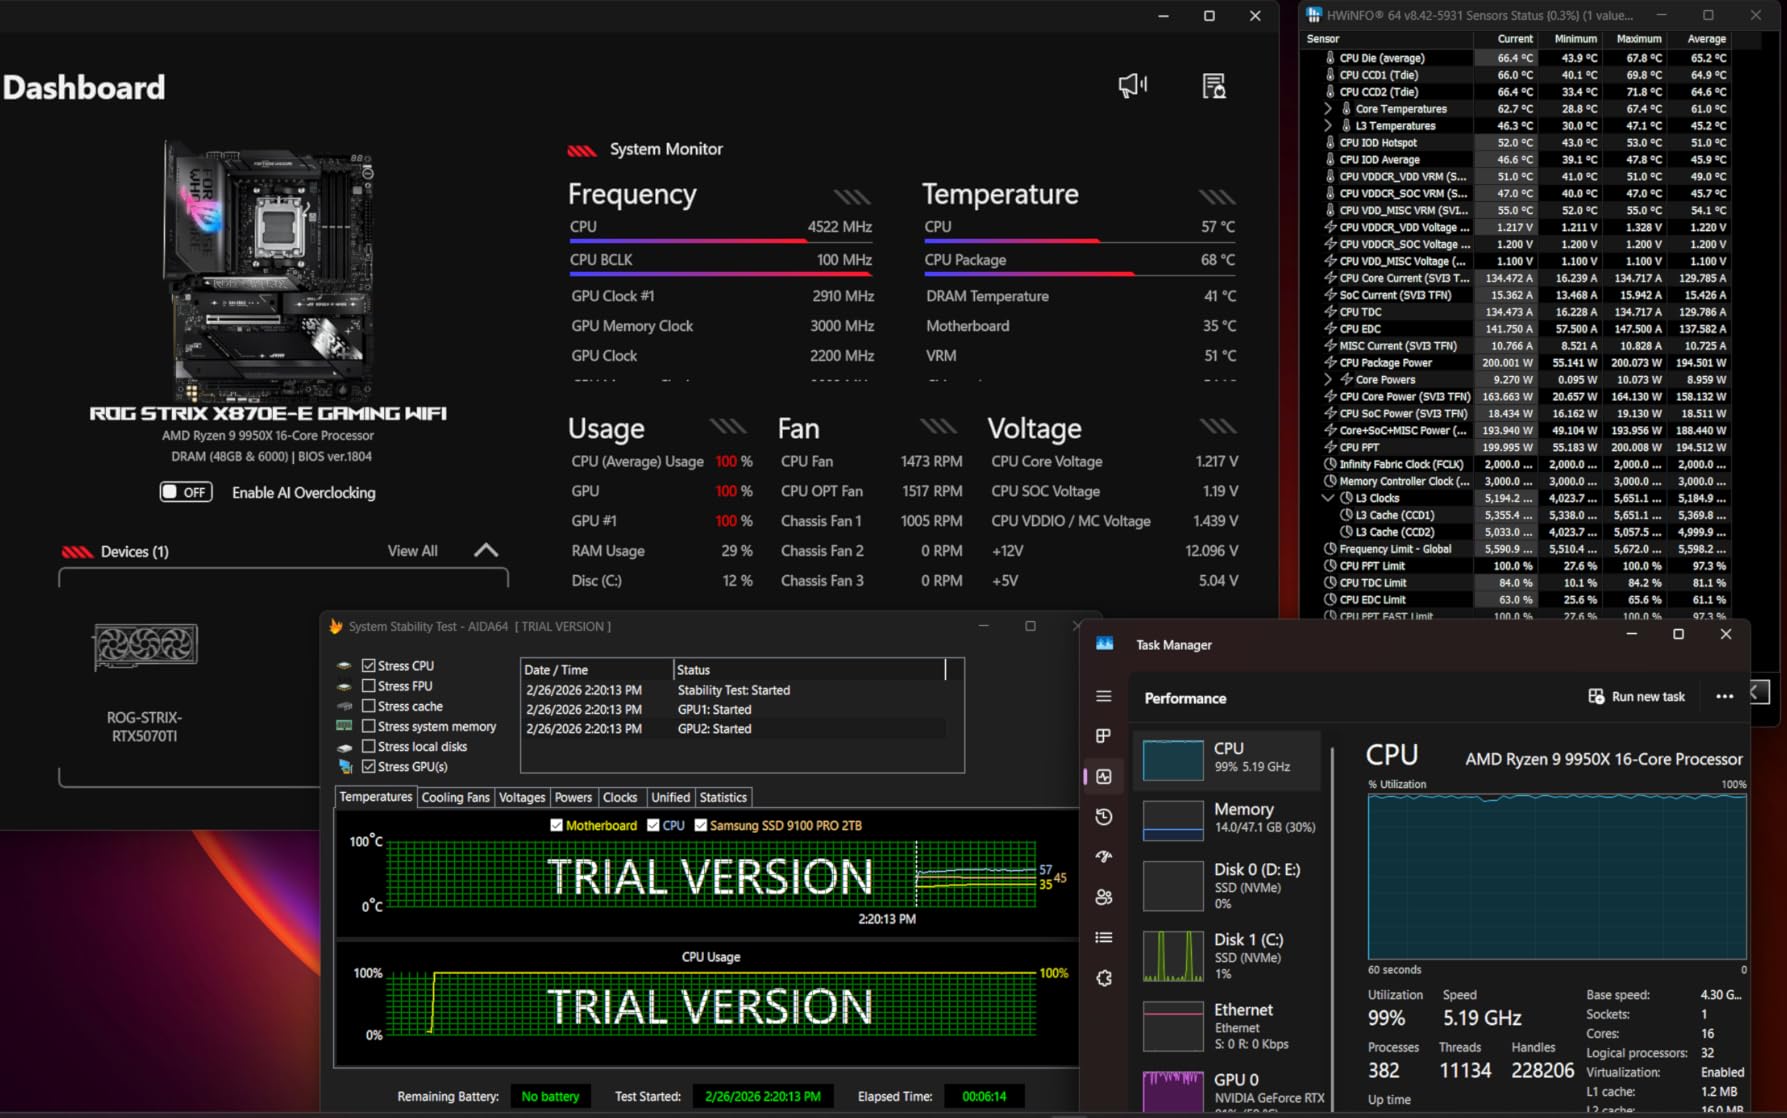
Task: Enable the Stress local disks checkbox
Action: pos(369,746)
